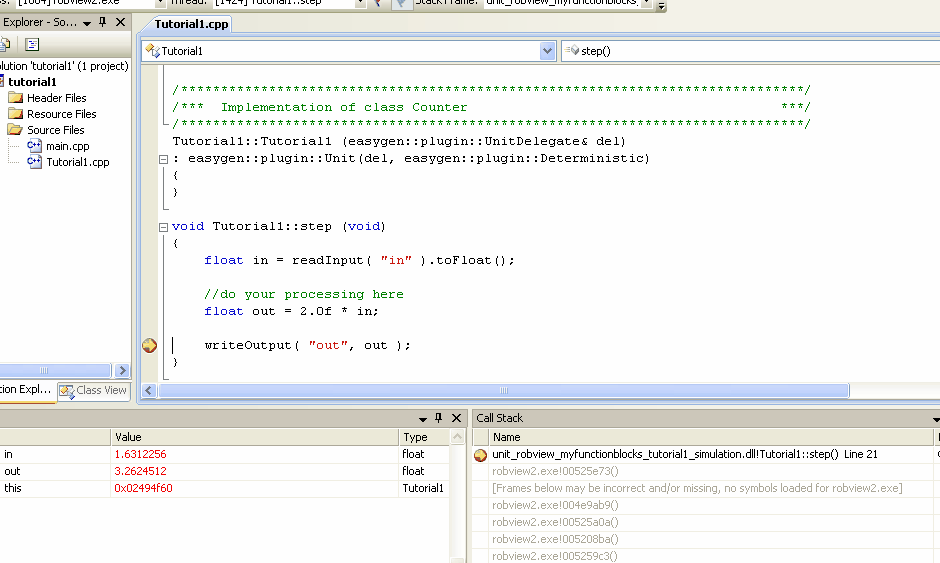The height and width of the screenshot is (563, 940).
Task: Open main.cpp in Solution Explorer
Action: pyautogui.click(x=68, y=146)
